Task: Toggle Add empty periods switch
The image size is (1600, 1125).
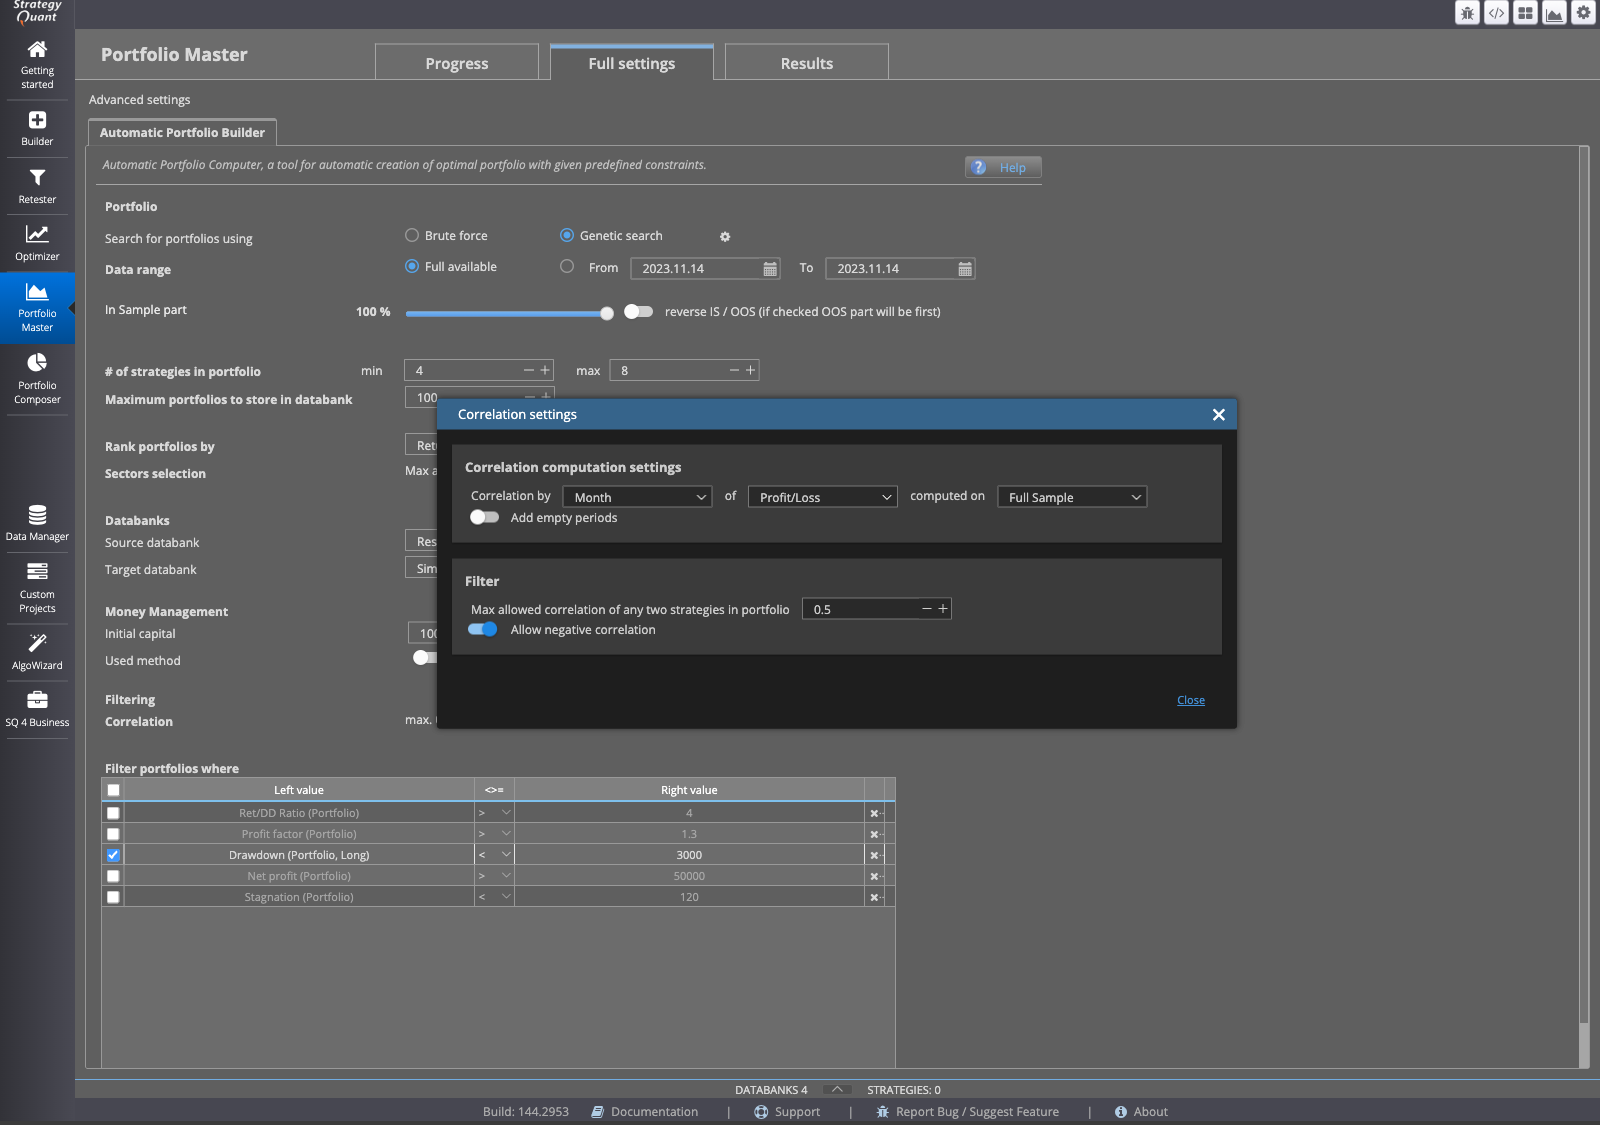Action: coord(484,517)
